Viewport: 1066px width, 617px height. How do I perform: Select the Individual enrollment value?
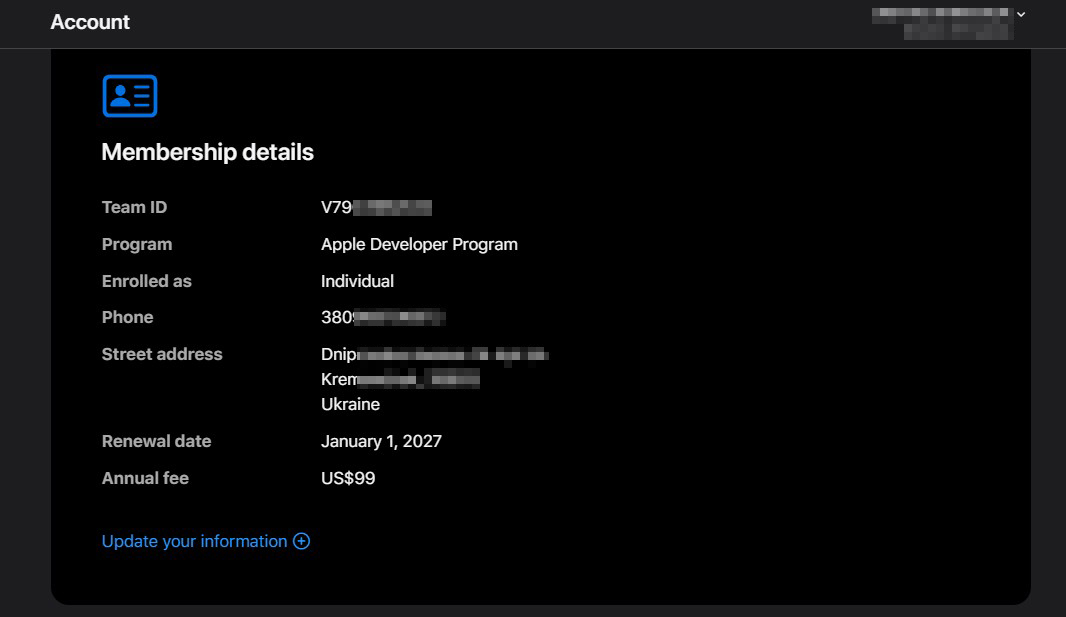(357, 281)
